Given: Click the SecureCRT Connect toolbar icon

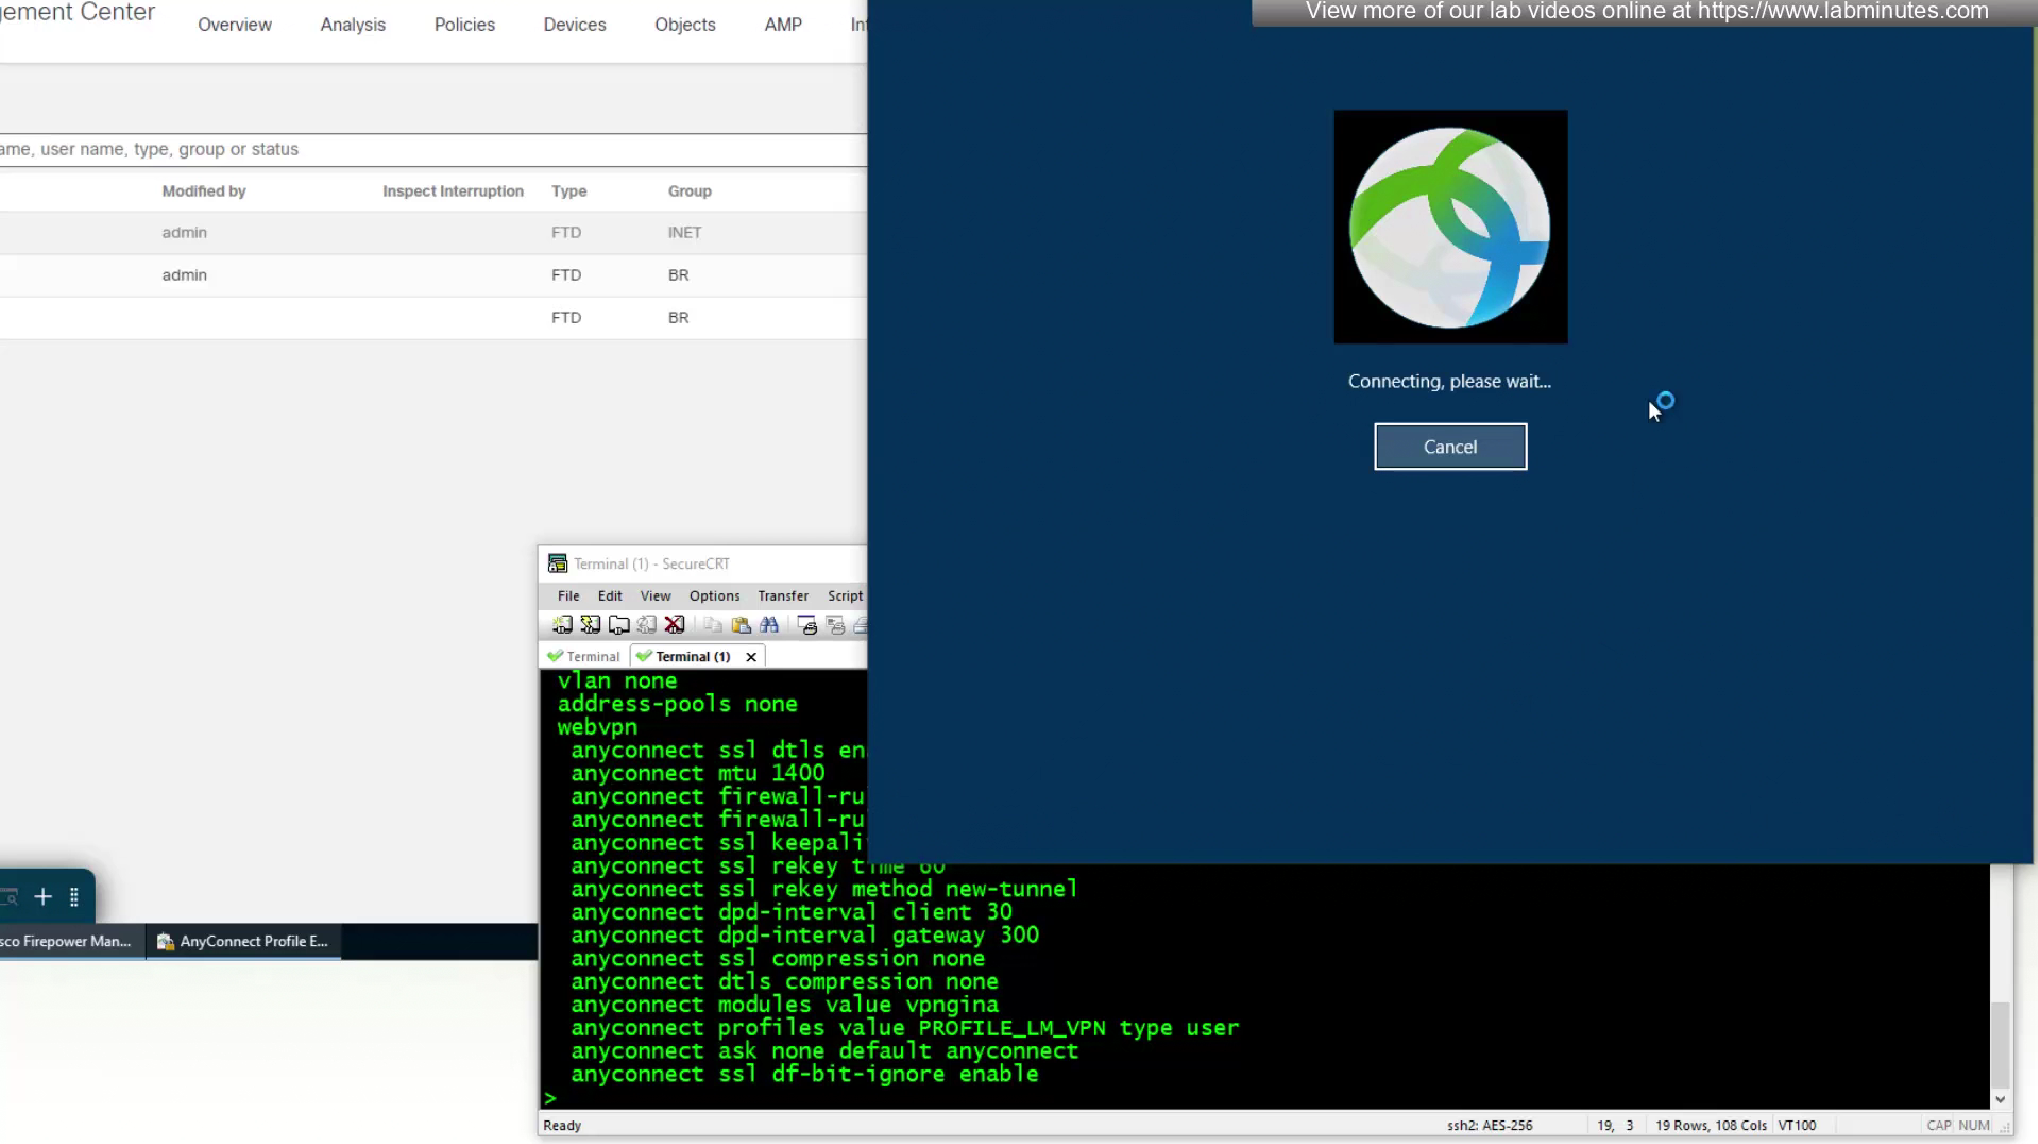Looking at the screenshot, I should [x=562, y=625].
